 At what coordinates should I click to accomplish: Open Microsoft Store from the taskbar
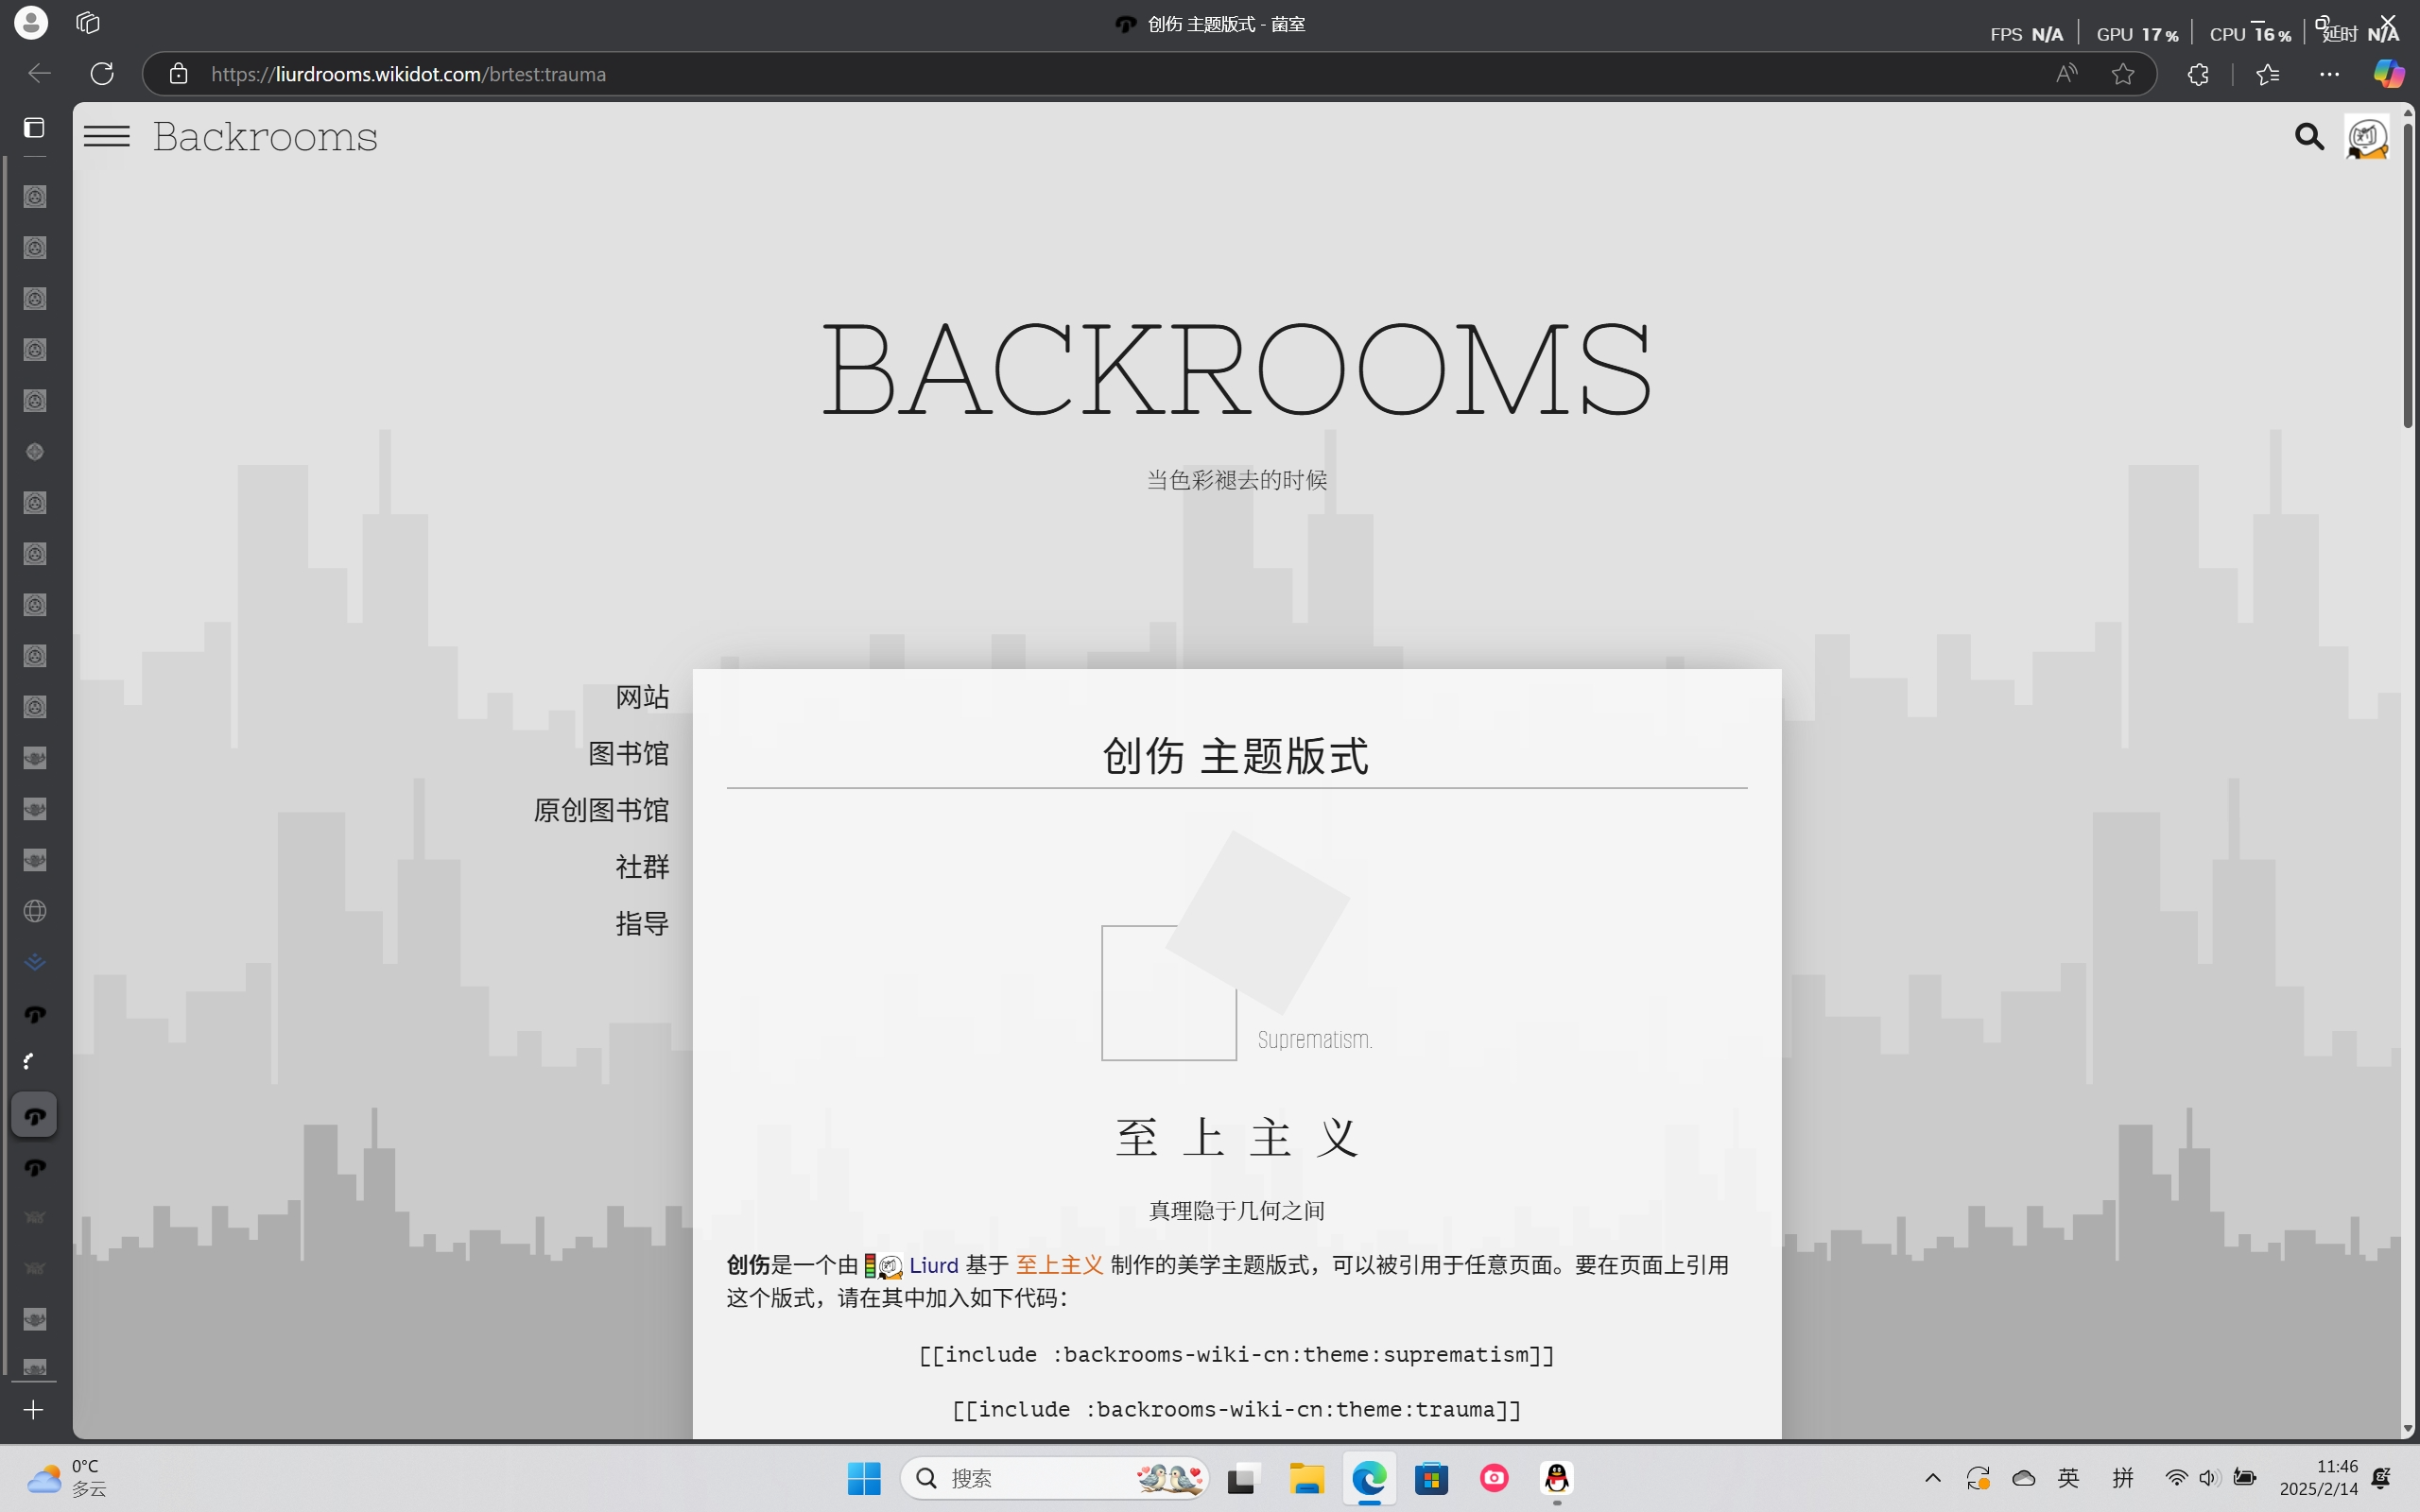1432,1478
